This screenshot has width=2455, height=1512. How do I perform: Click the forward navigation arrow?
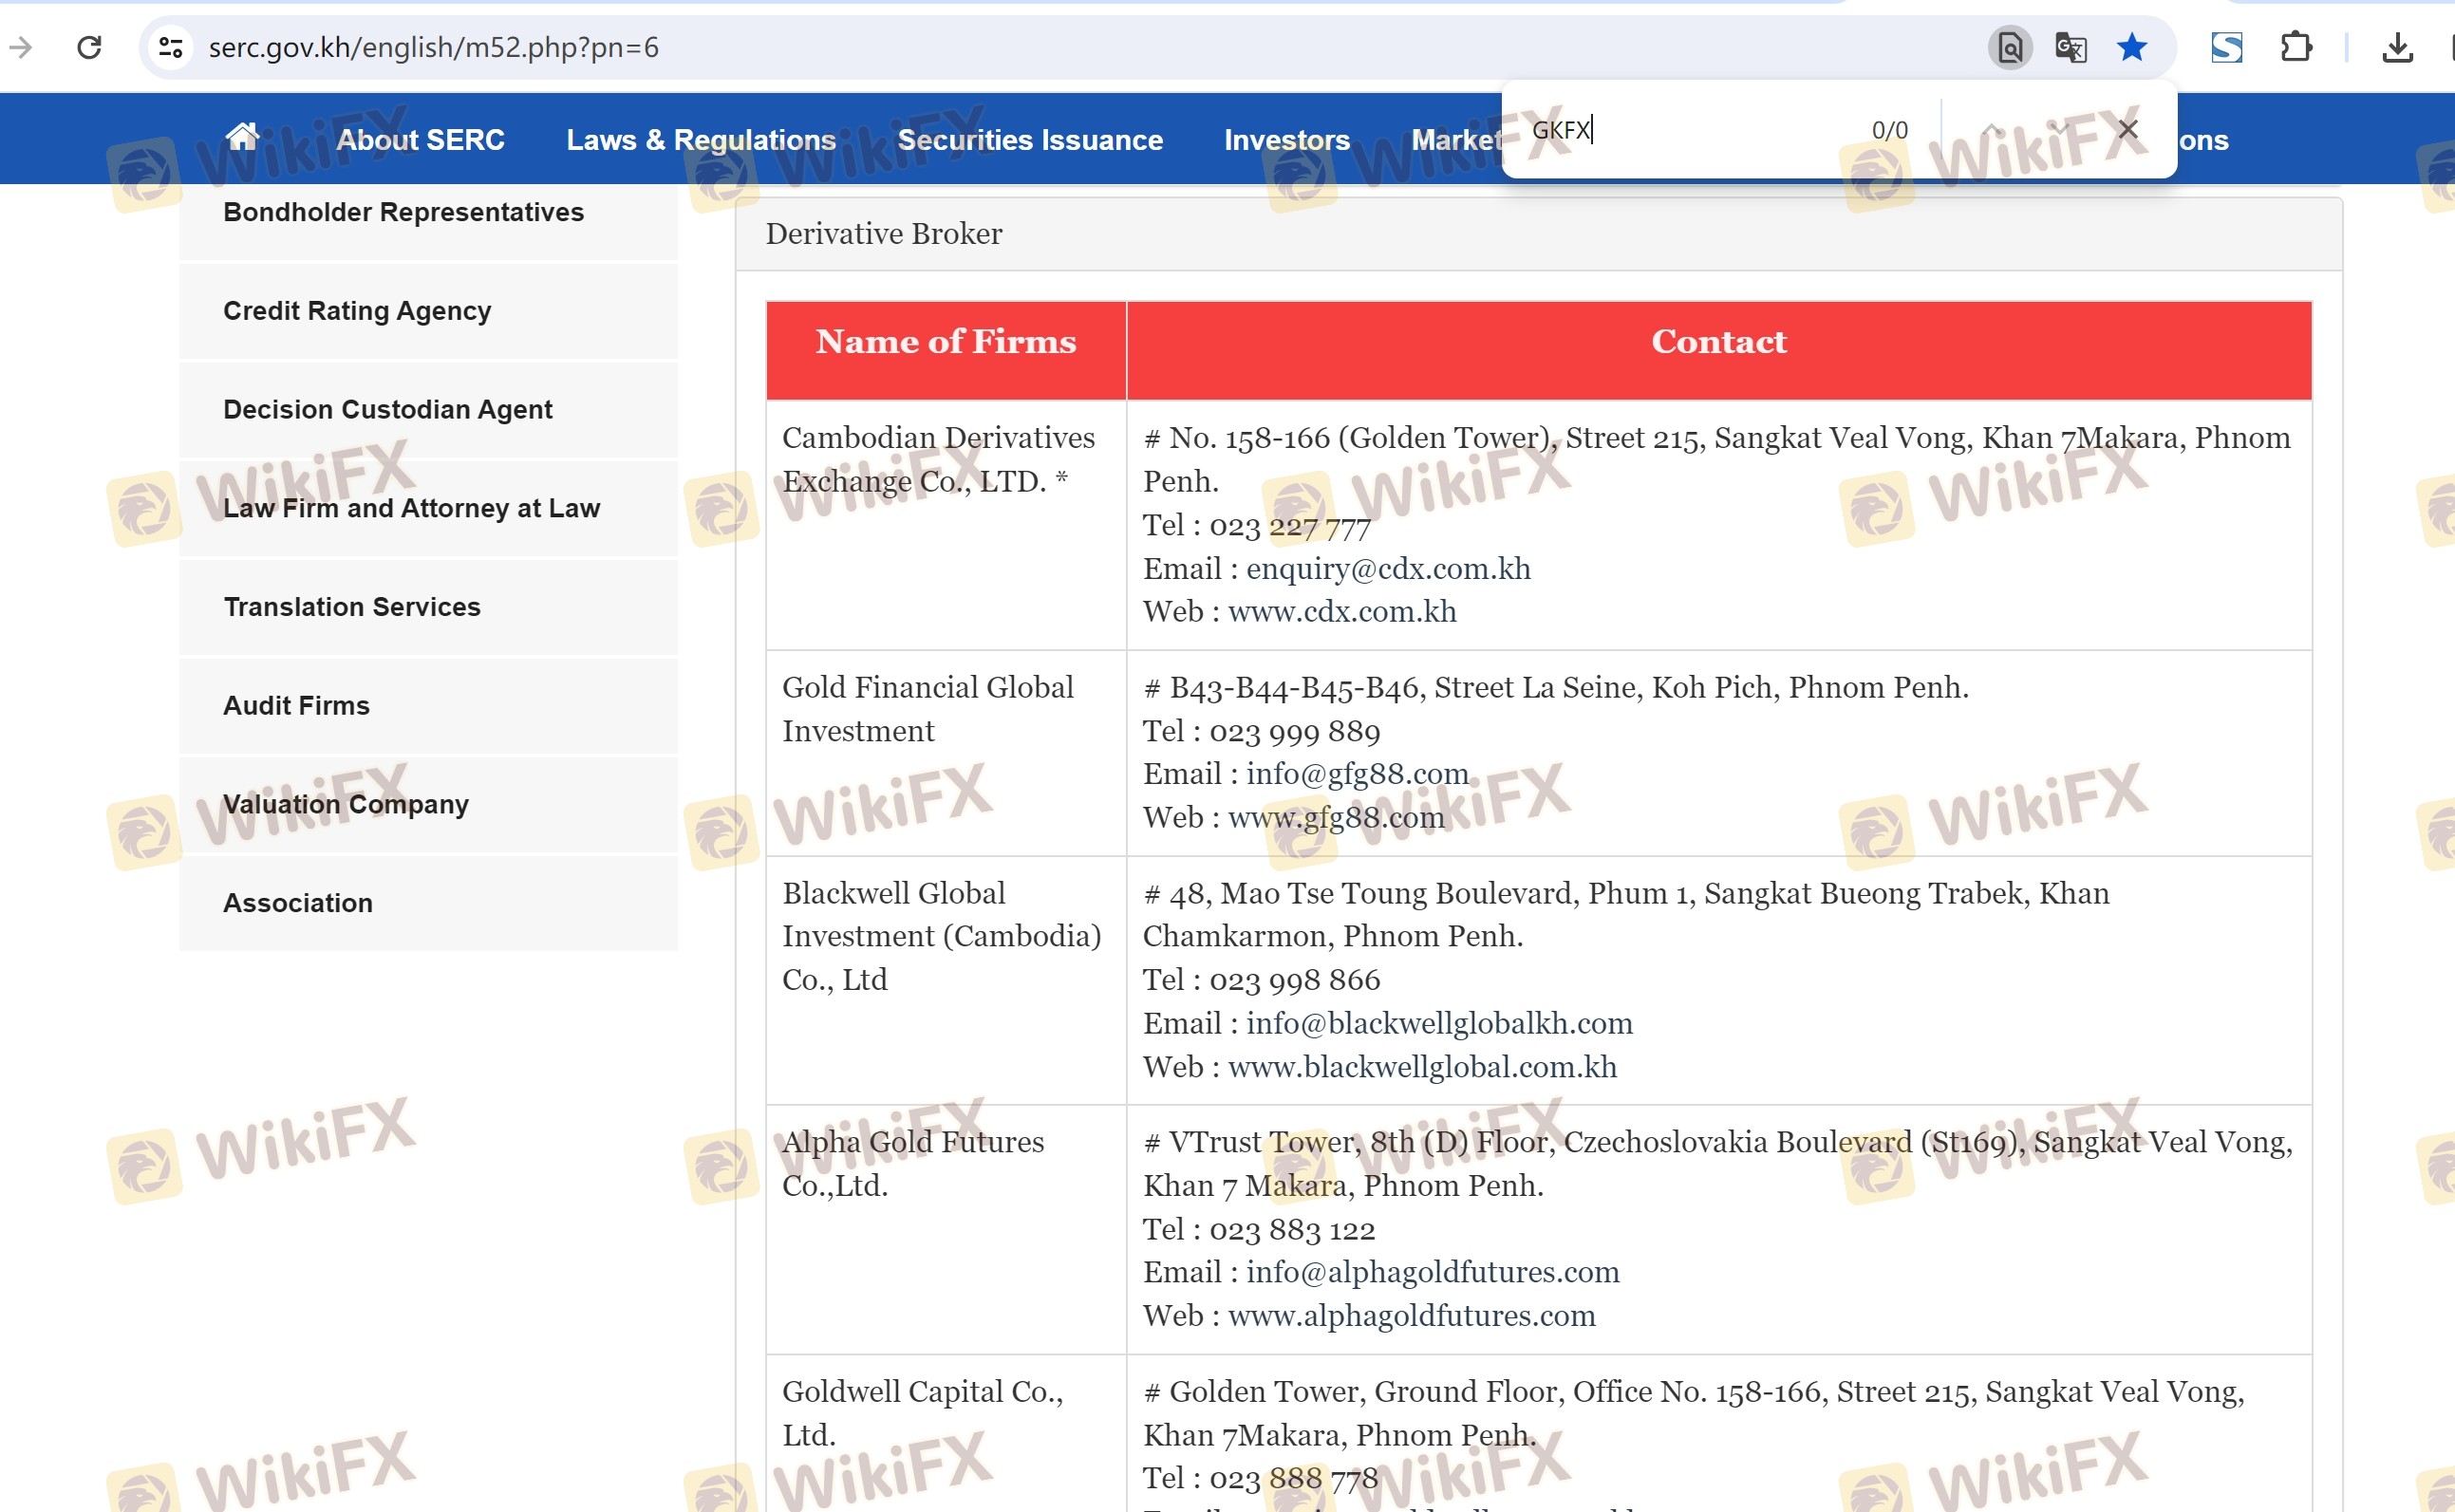coord(21,47)
